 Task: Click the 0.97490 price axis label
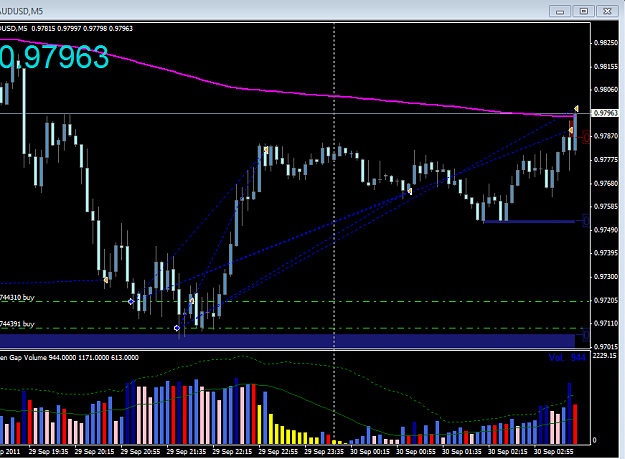(x=606, y=230)
